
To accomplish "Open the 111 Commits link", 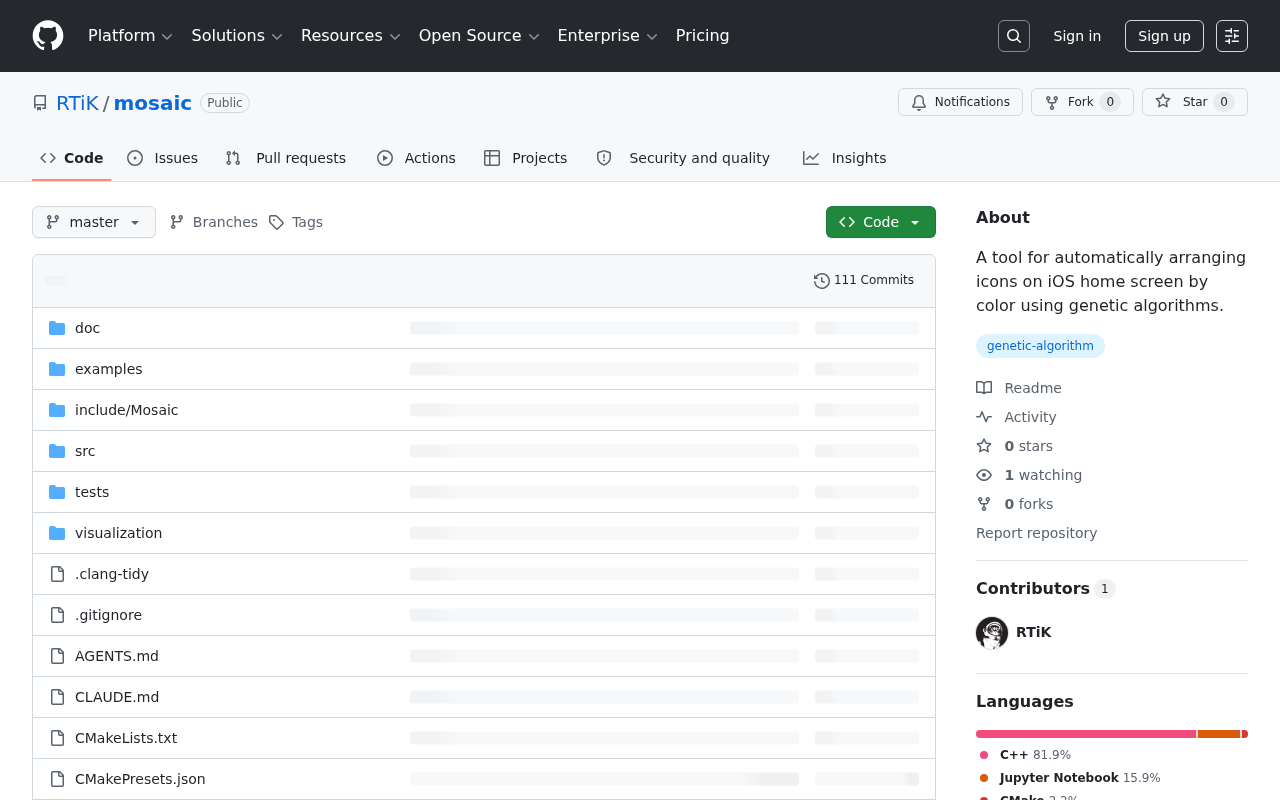I will pos(864,281).
